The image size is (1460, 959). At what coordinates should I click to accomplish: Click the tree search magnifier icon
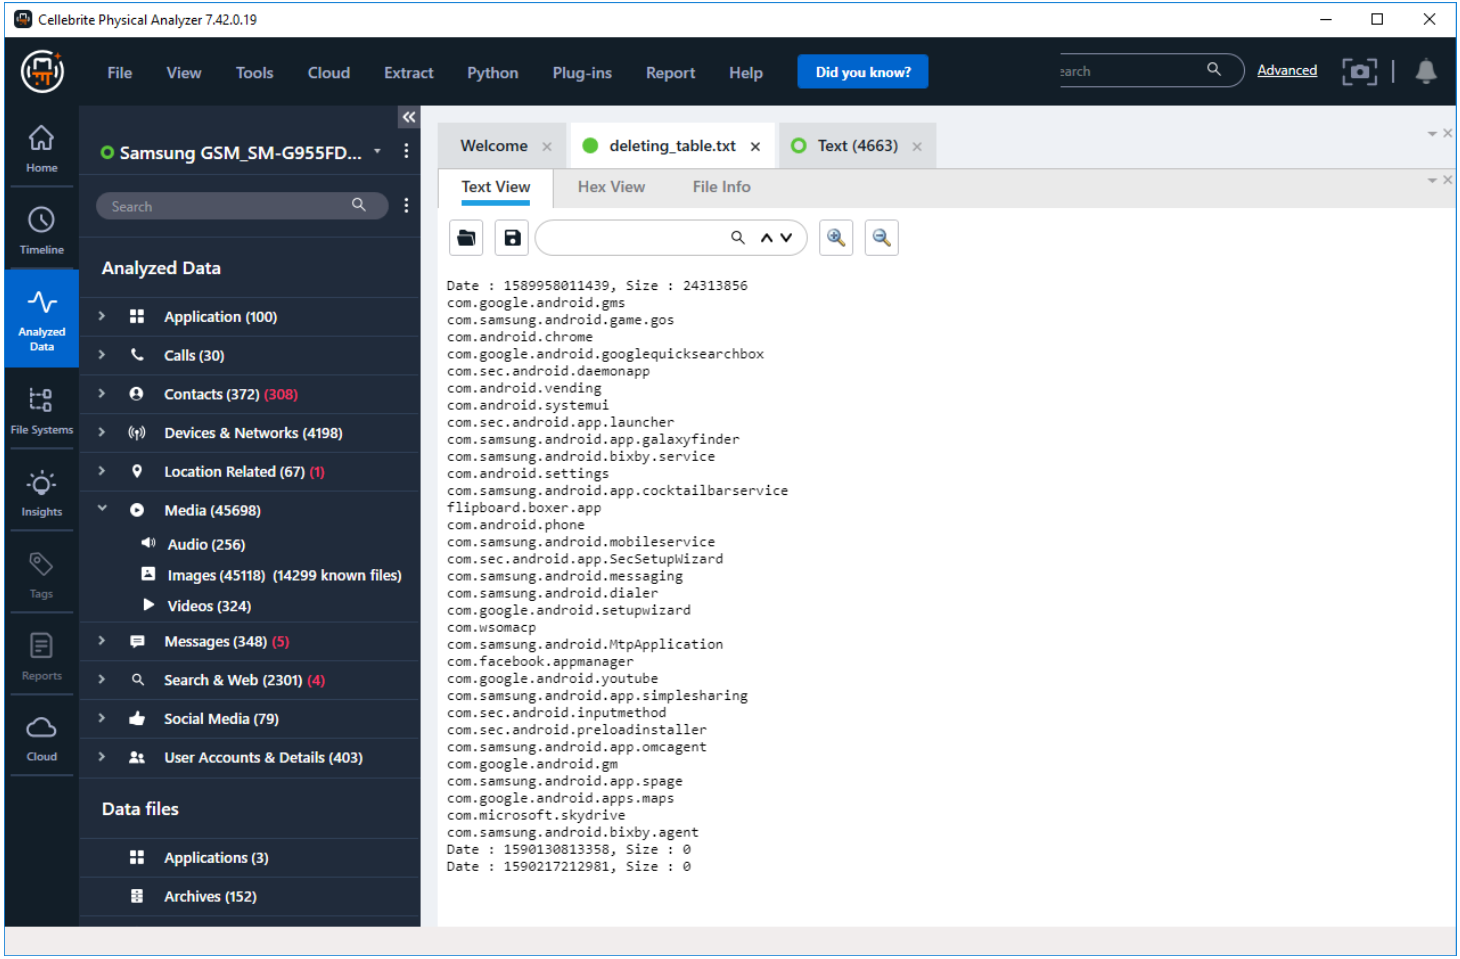[x=359, y=205]
